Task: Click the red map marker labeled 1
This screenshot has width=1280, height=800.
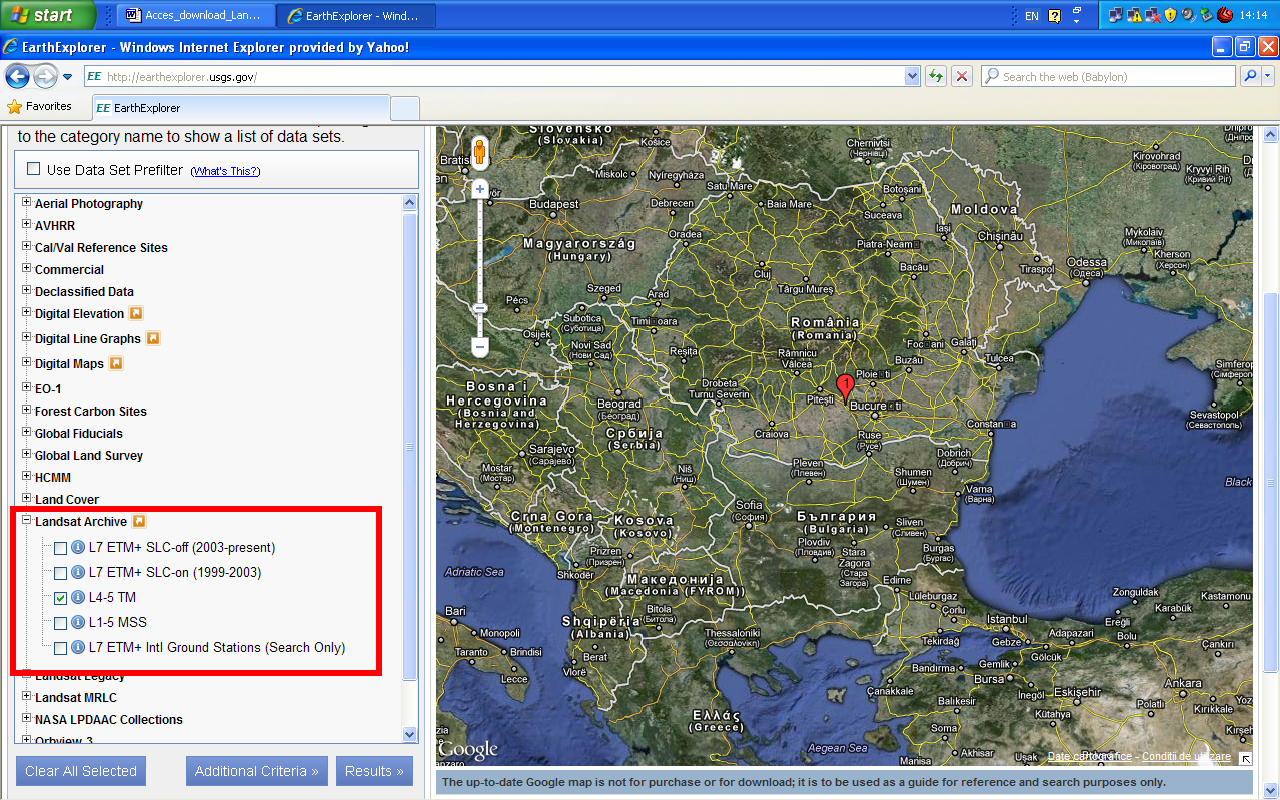Action: tap(845, 388)
